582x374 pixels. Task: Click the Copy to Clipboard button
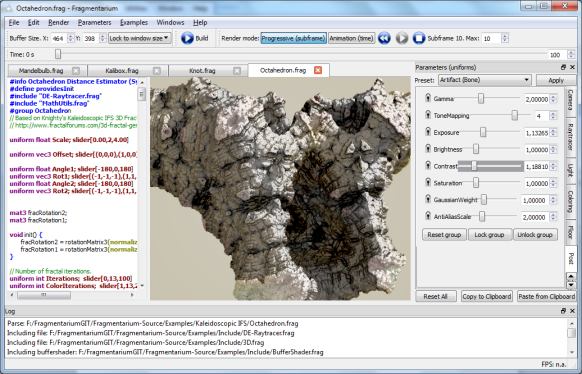click(487, 296)
